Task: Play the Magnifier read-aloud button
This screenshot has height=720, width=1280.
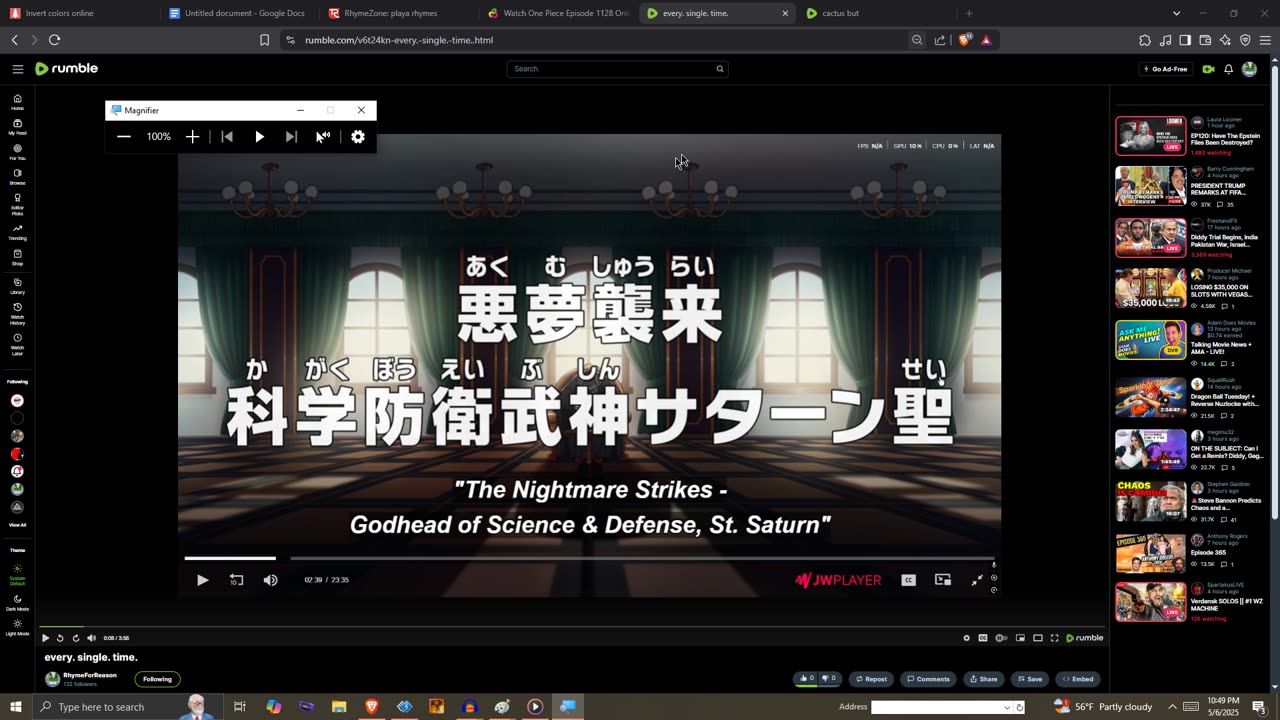Action: (259, 137)
